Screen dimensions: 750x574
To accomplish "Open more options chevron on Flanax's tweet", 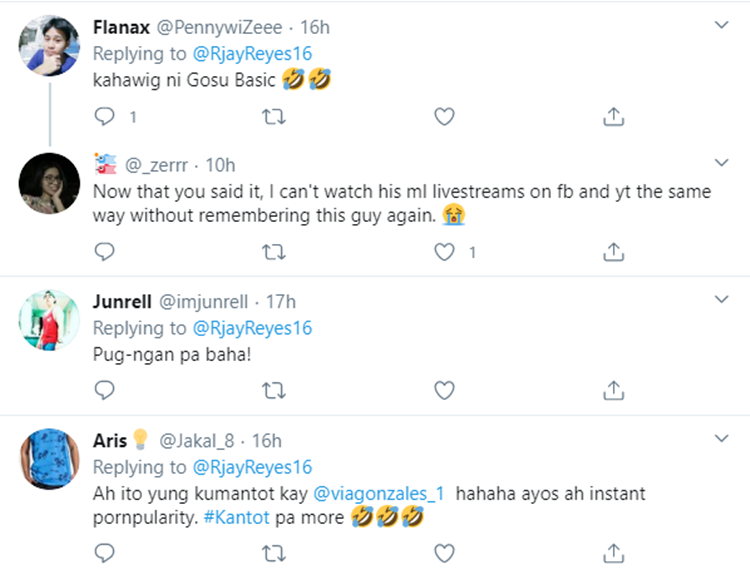I will pos(721,23).
